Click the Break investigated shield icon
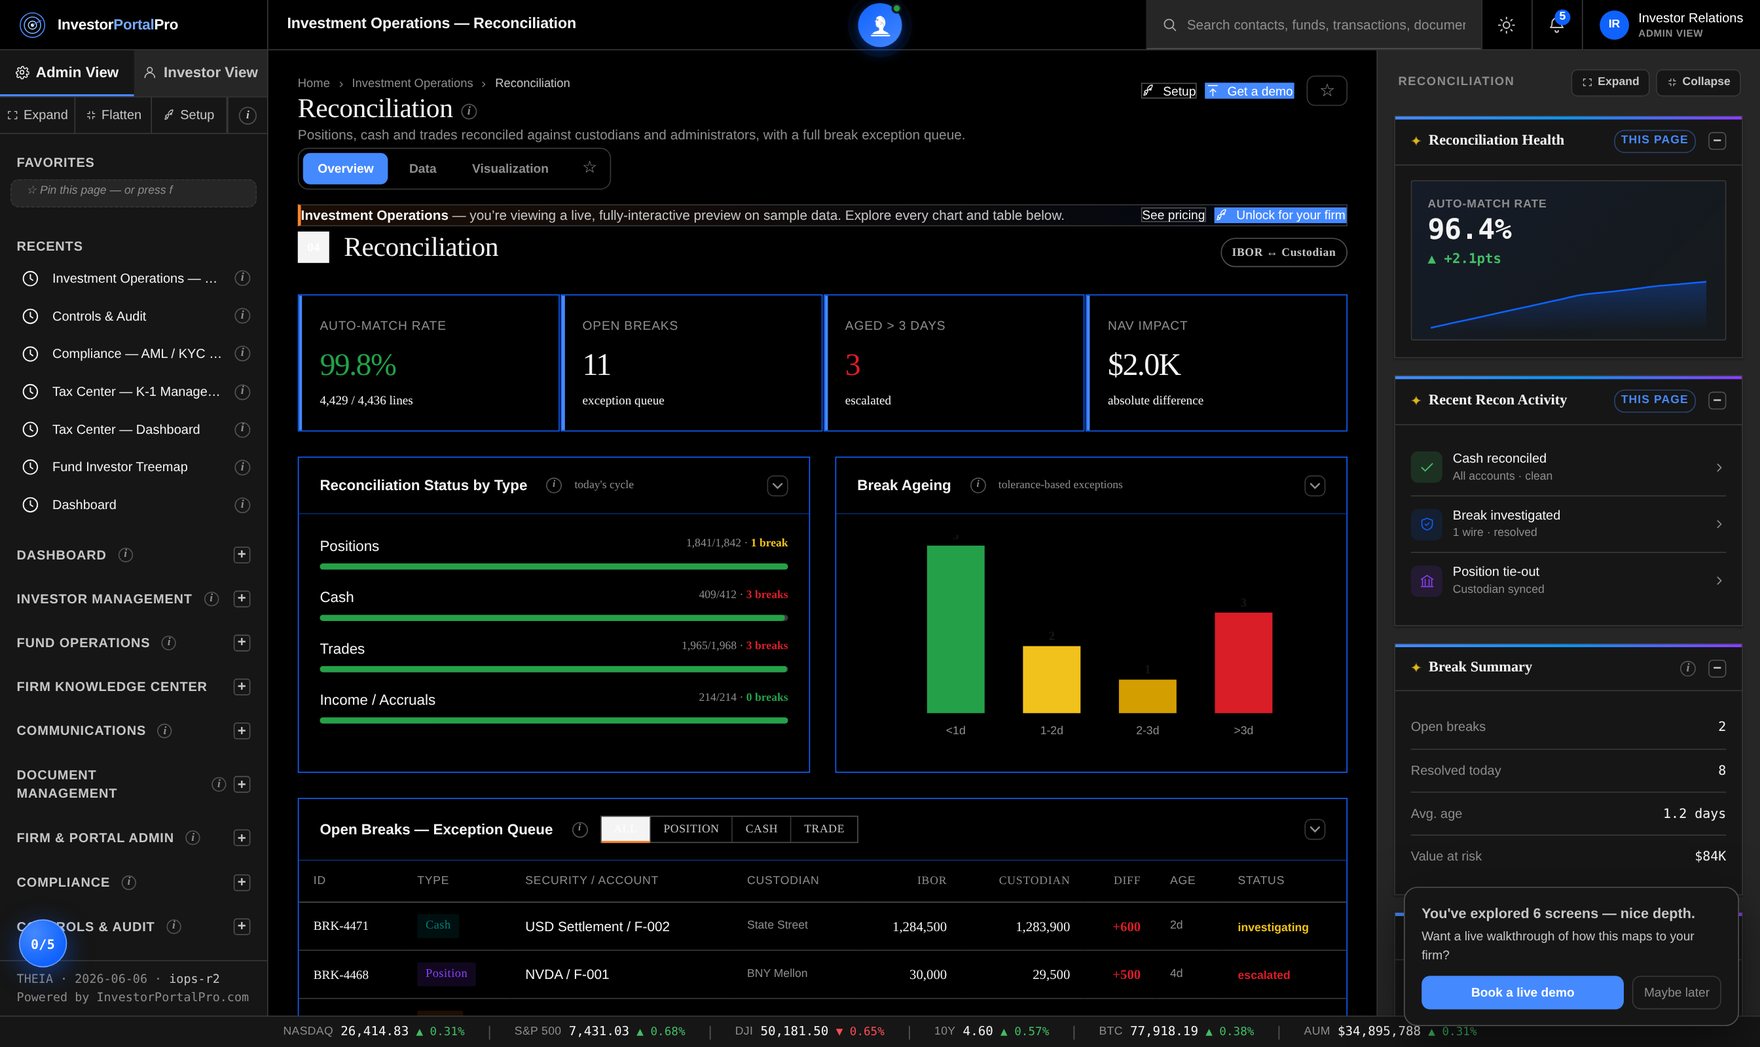This screenshot has width=1760, height=1047. [x=1427, y=524]
